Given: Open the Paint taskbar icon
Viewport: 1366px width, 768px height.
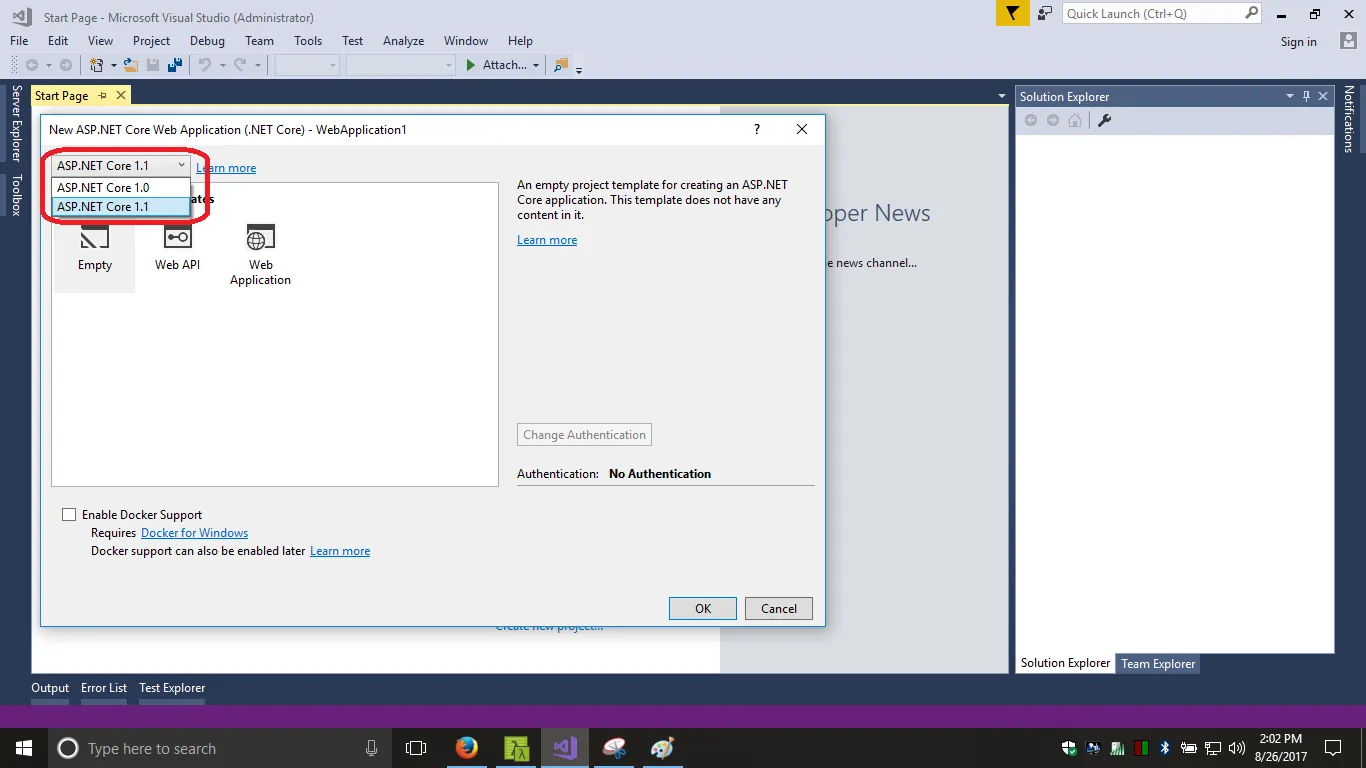Looking at the screenshot, I should click(662, 748).
